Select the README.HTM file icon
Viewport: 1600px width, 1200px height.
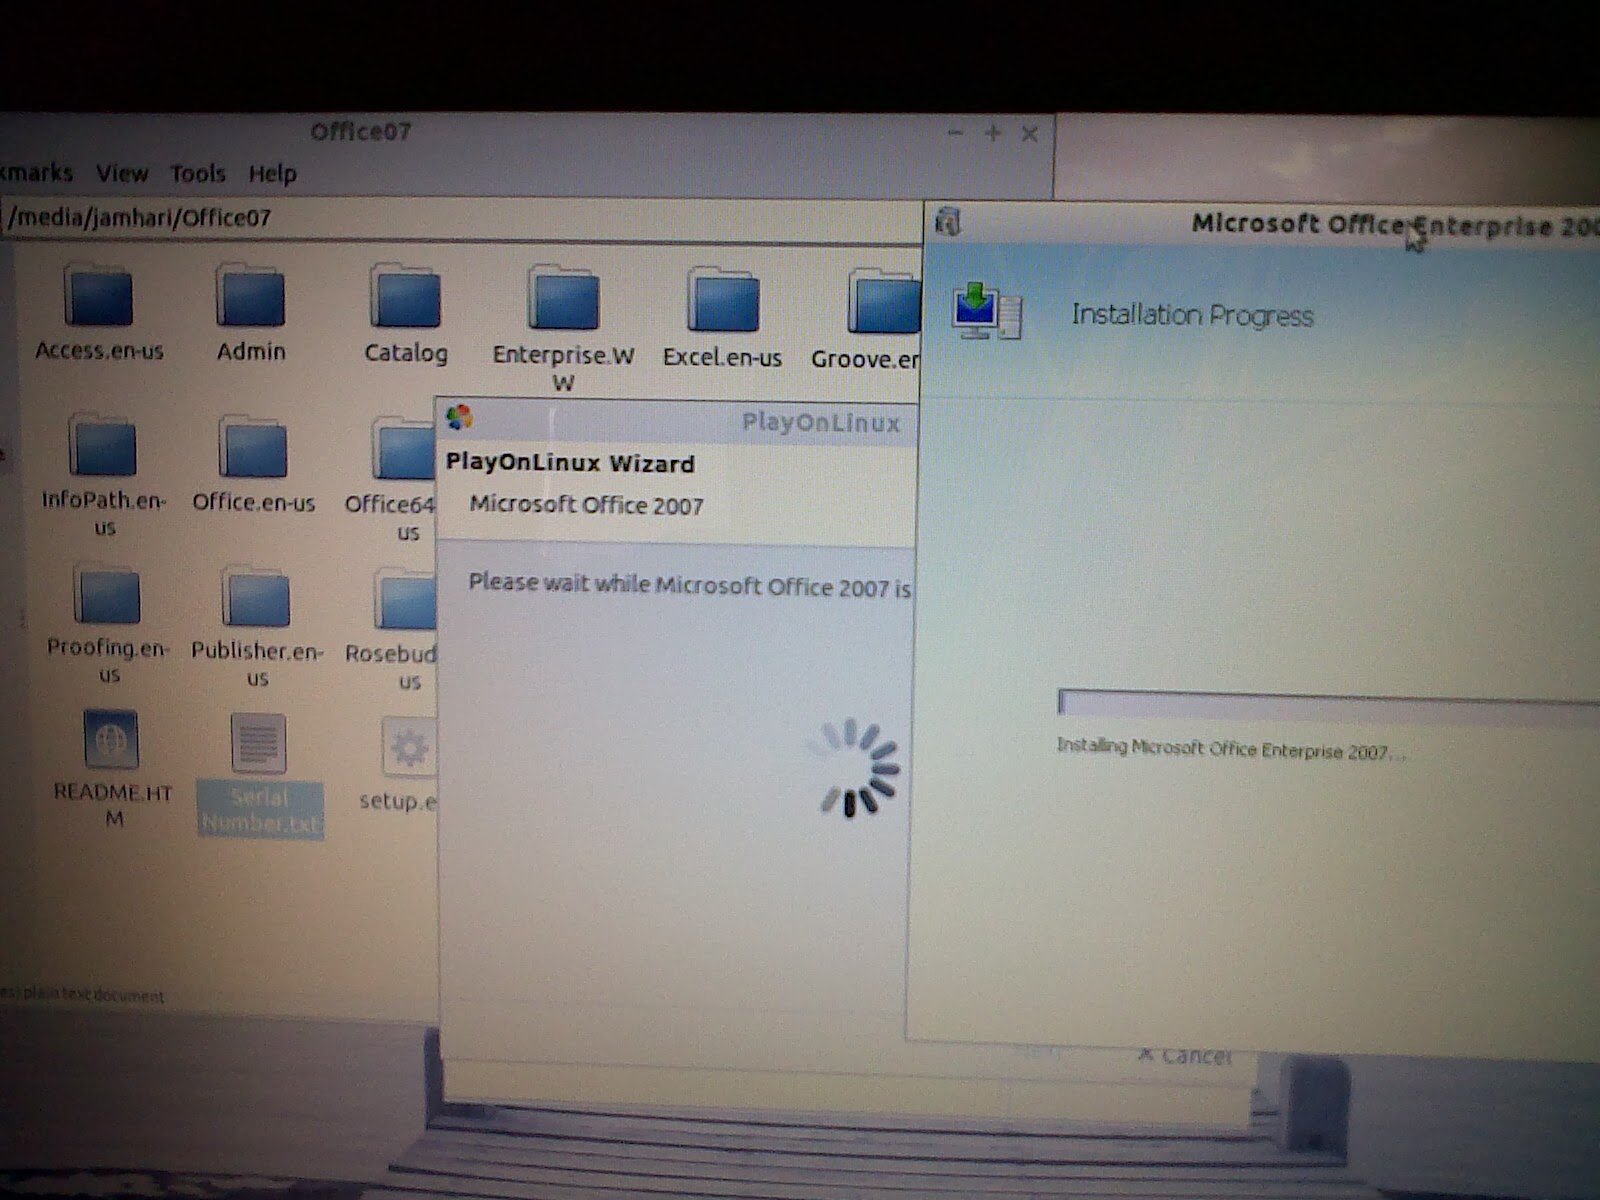click(x=110, y=739)
